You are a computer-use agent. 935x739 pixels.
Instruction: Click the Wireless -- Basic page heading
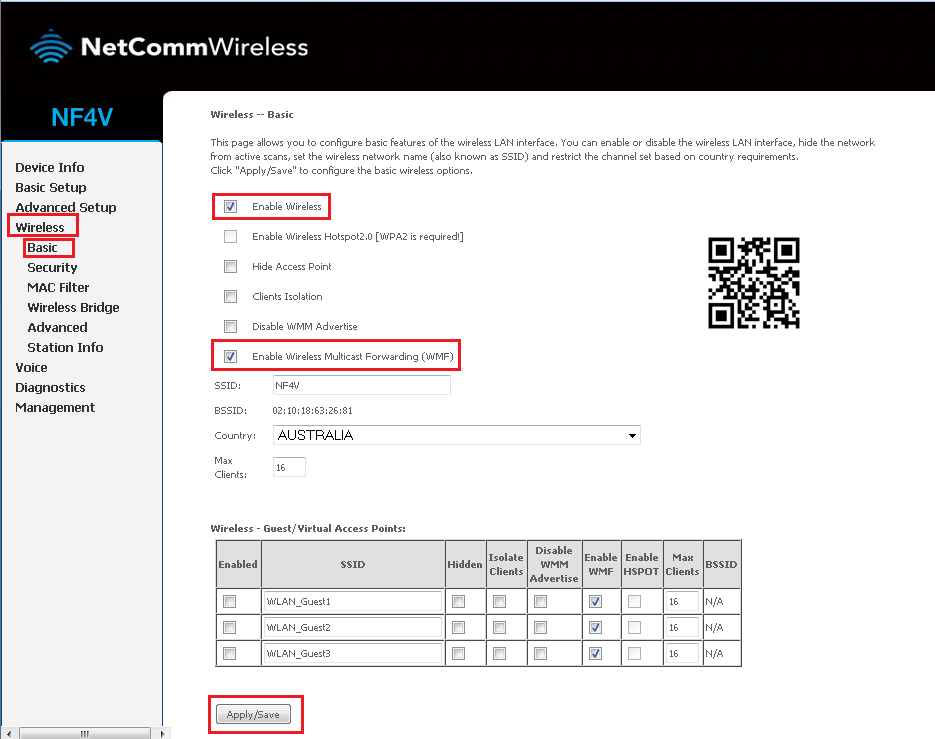(252, 115)
